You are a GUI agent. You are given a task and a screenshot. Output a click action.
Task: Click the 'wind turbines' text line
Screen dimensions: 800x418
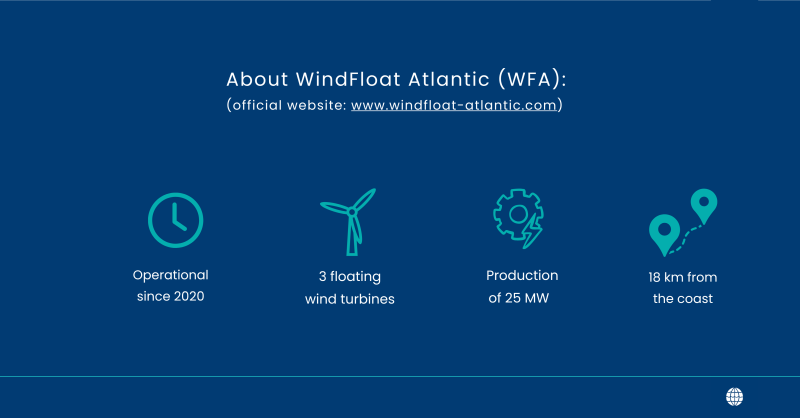click(349, 299)
